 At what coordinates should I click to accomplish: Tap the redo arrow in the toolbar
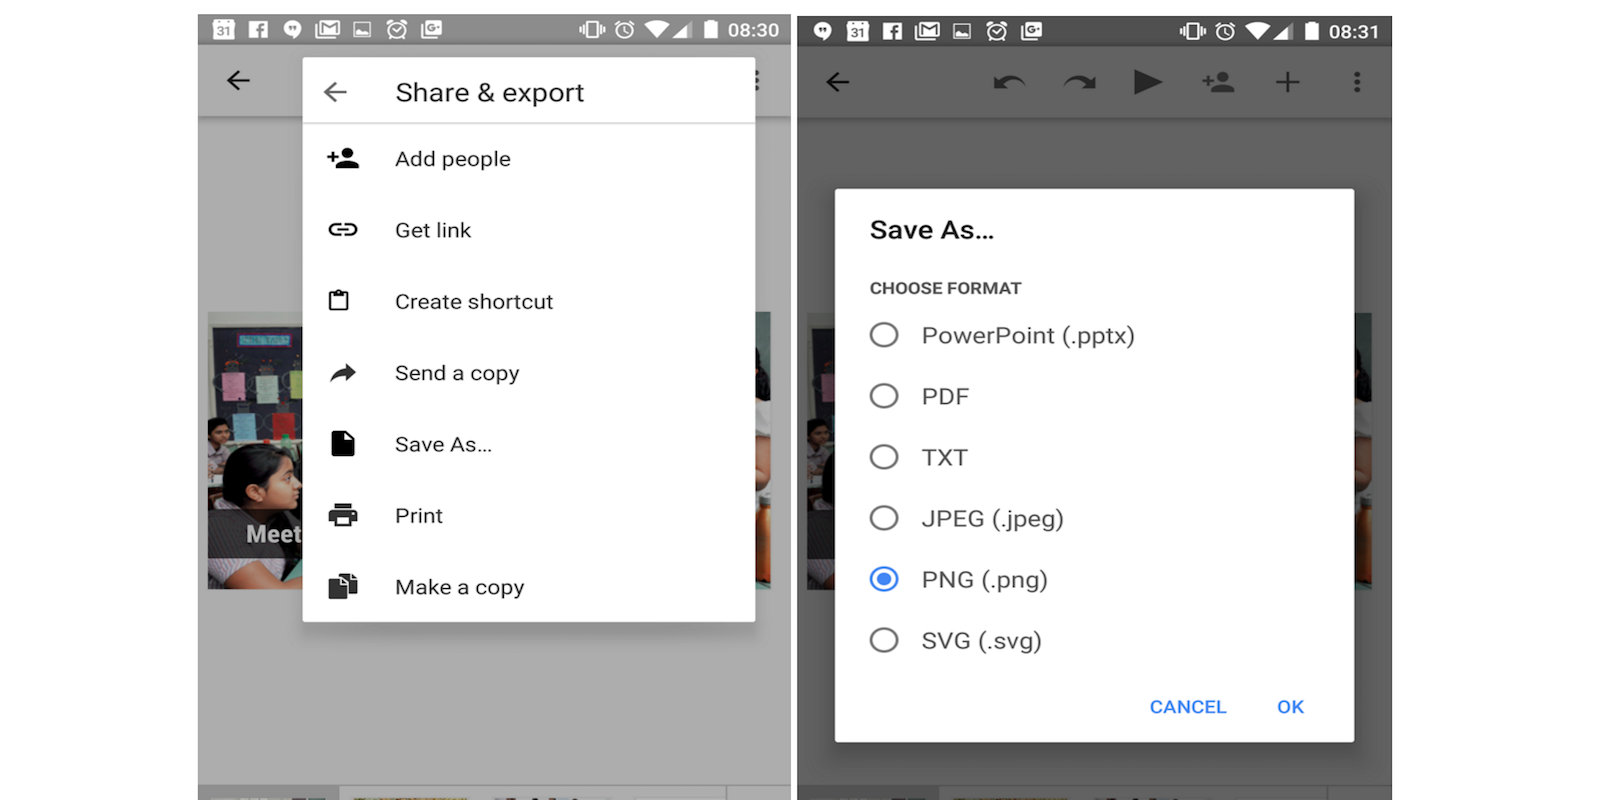point(1079,82)
